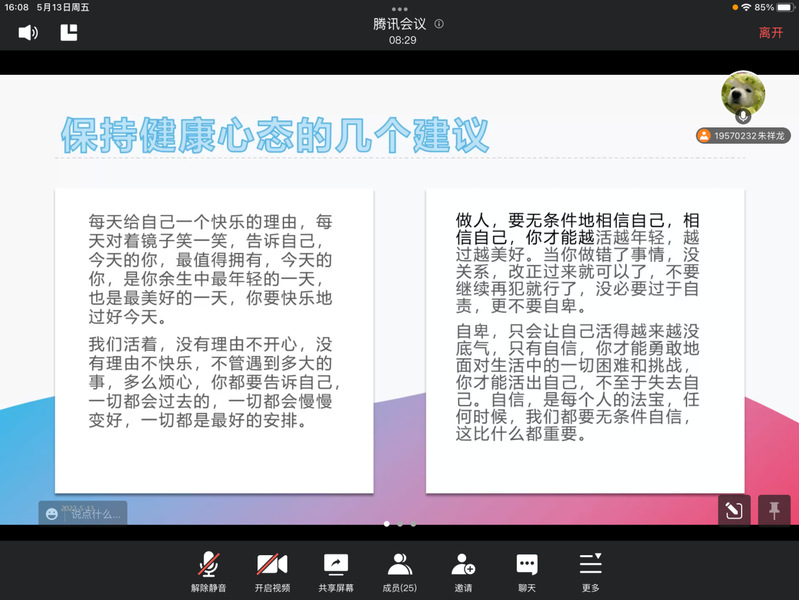Tap the battery 85% status indicator
The width and height of the screenshot is (799, 600).
tap(774, 7)
